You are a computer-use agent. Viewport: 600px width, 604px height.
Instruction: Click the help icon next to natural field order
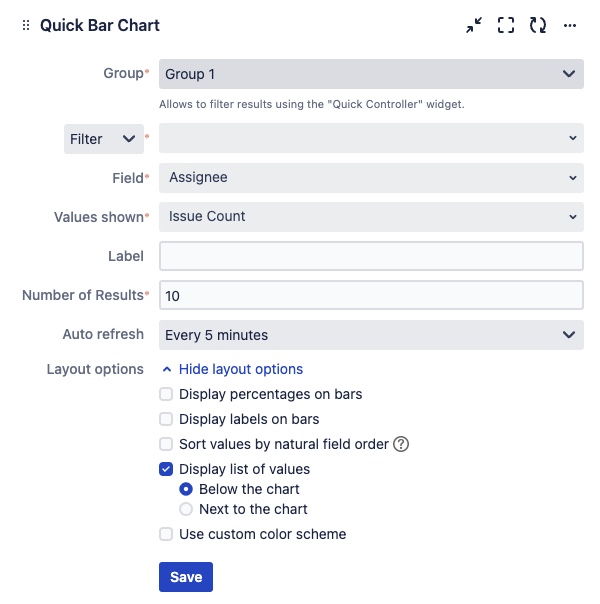point(401,444)
